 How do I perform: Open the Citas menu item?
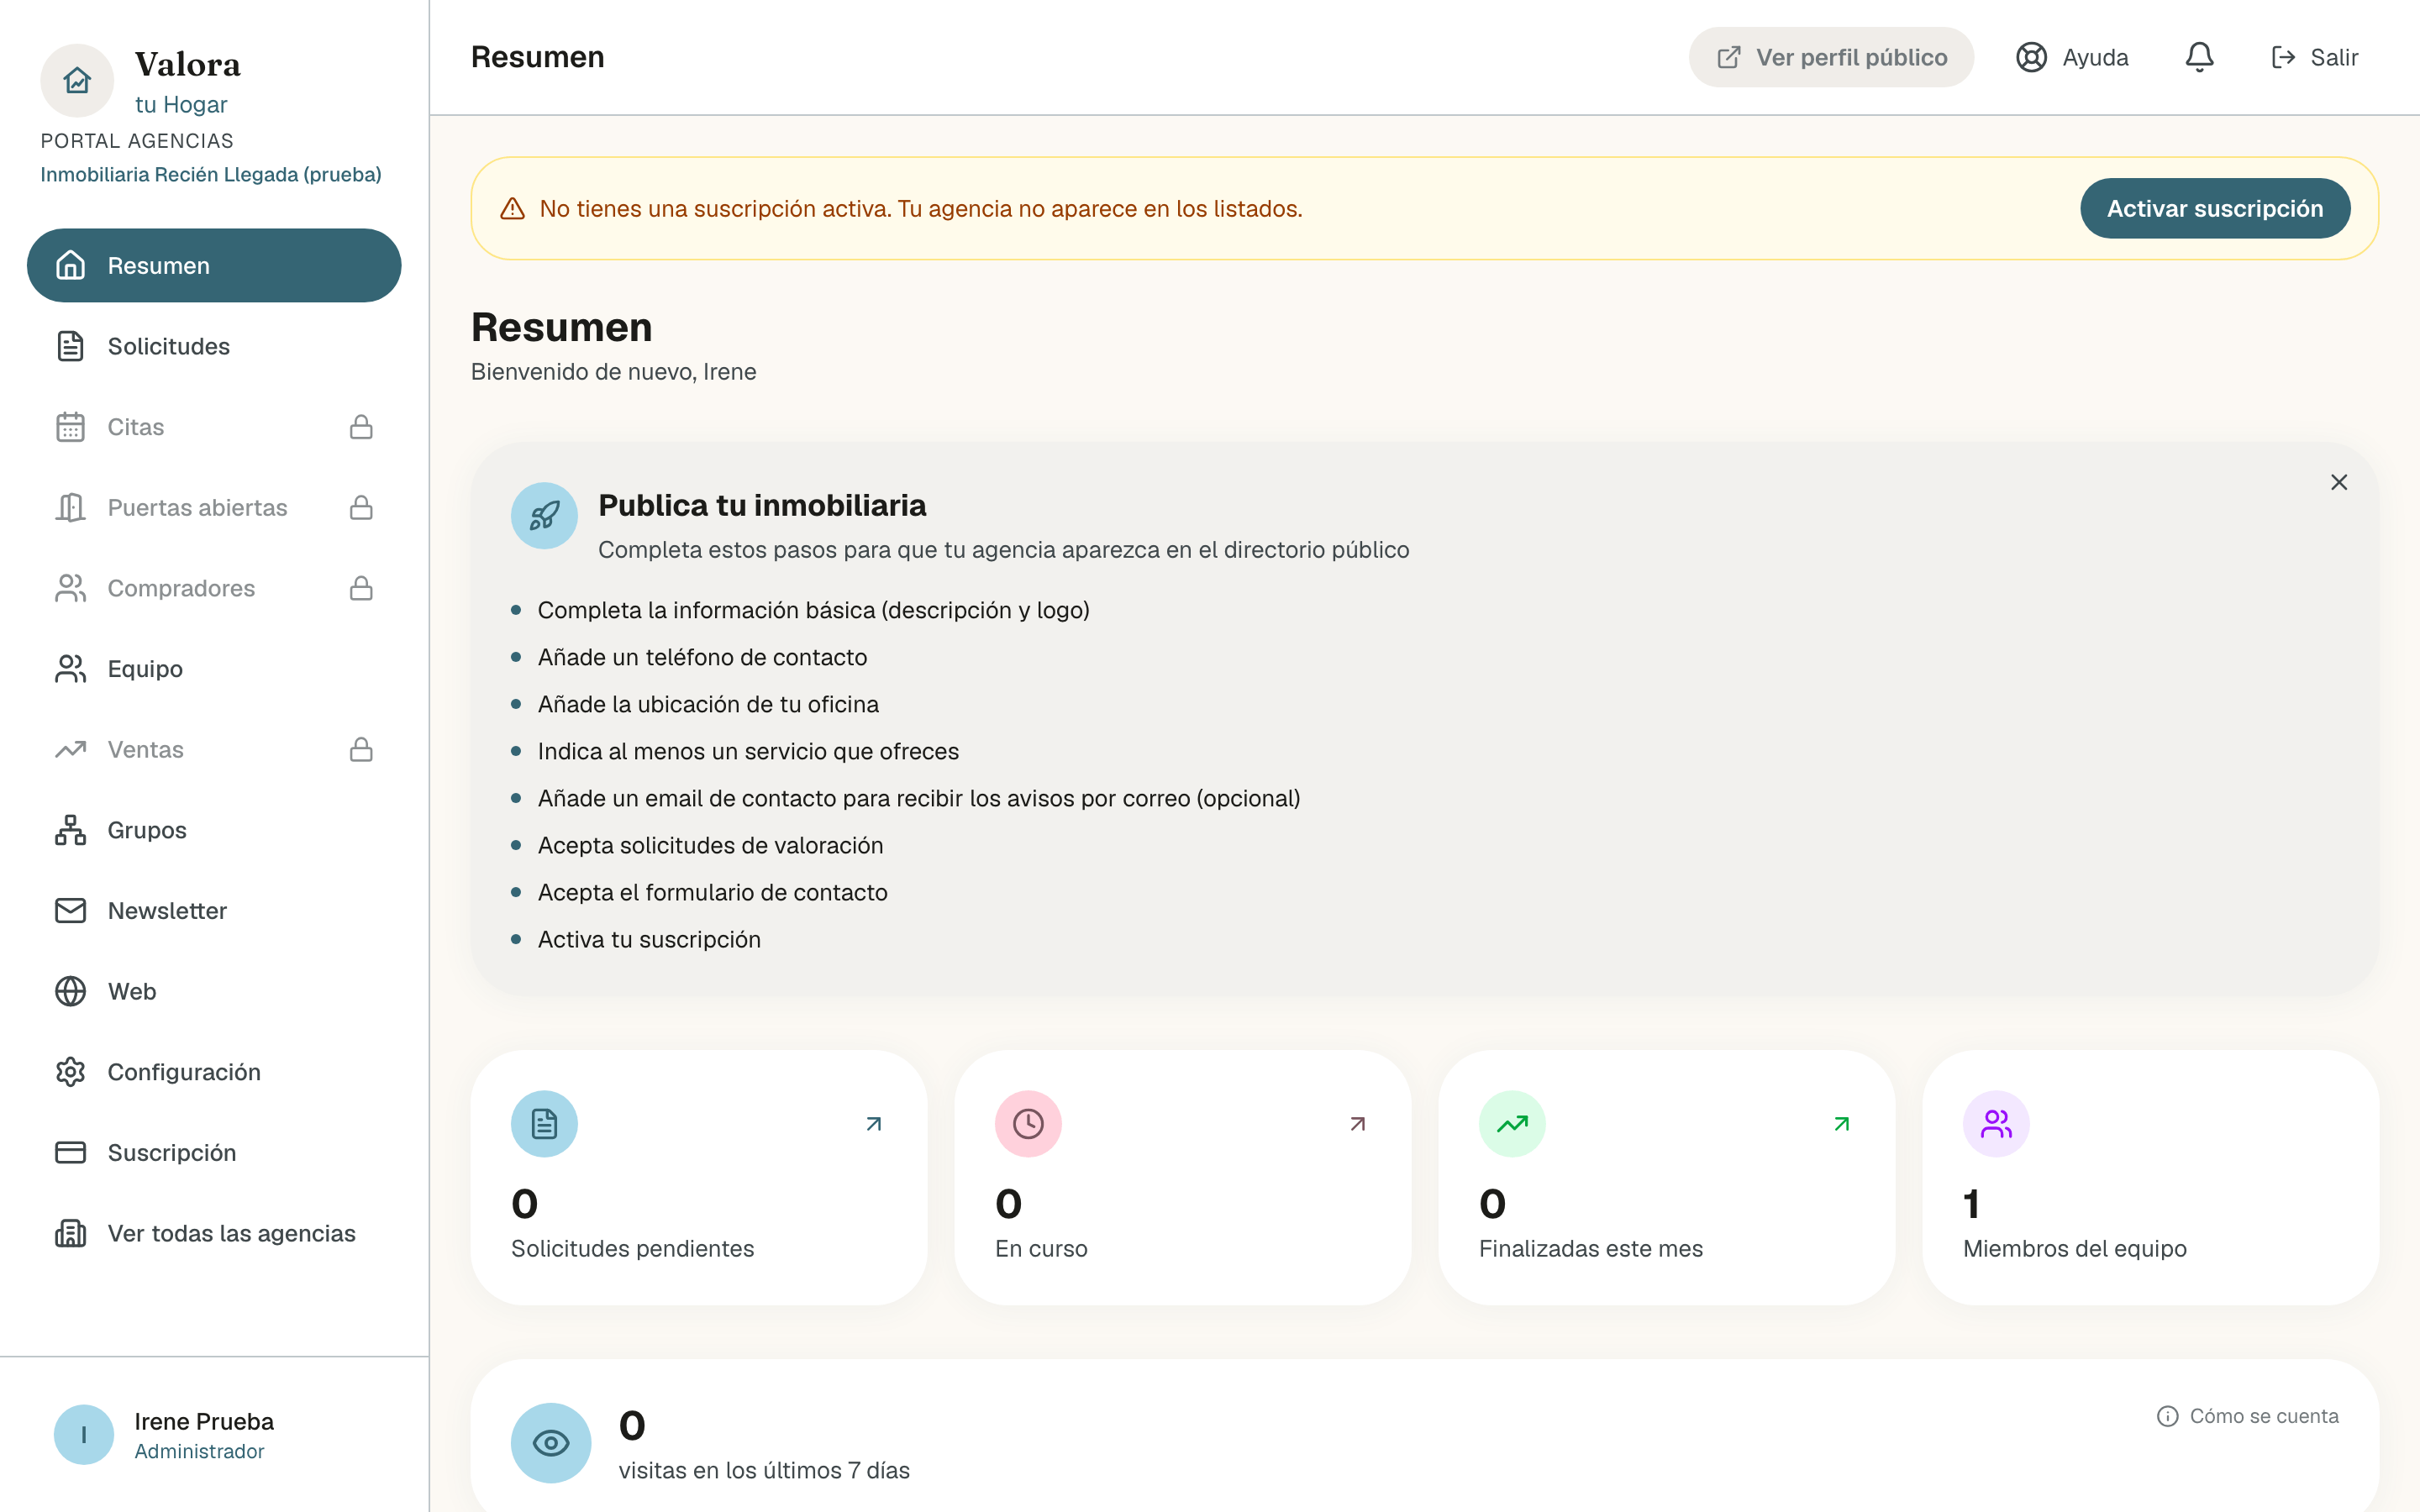[214, 427]
